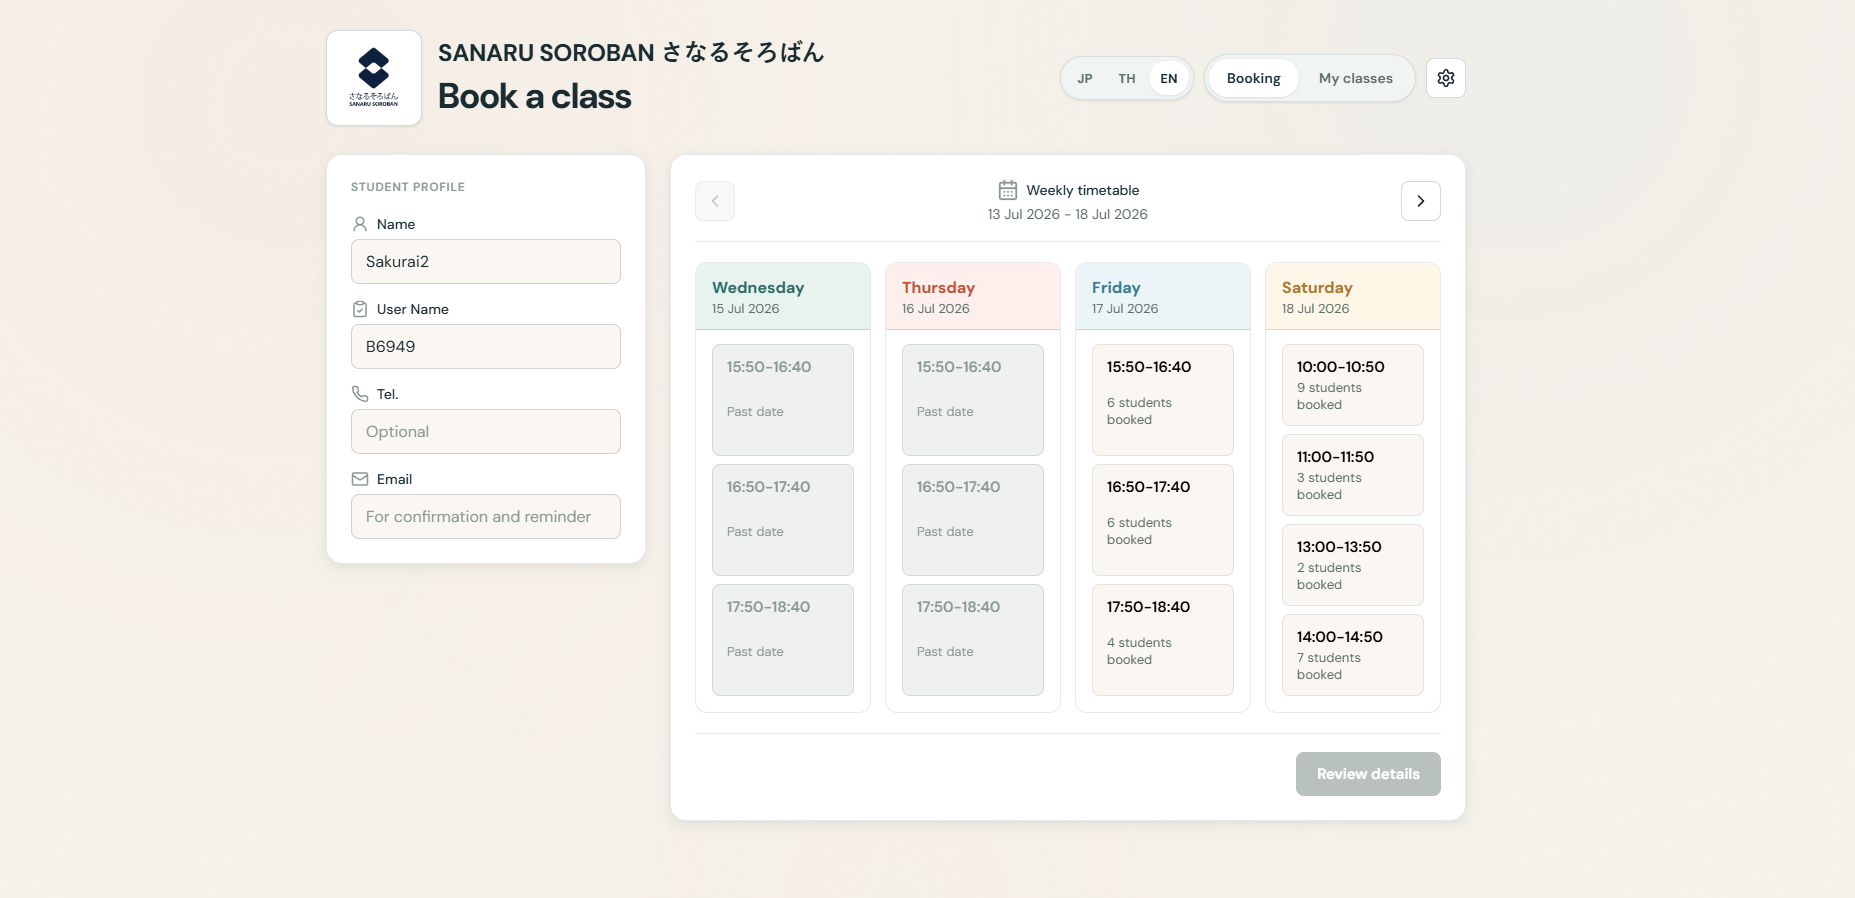Click the envelope icon next to Email
The width and height of the screenshot is (1855, 898).
(360, 479)
